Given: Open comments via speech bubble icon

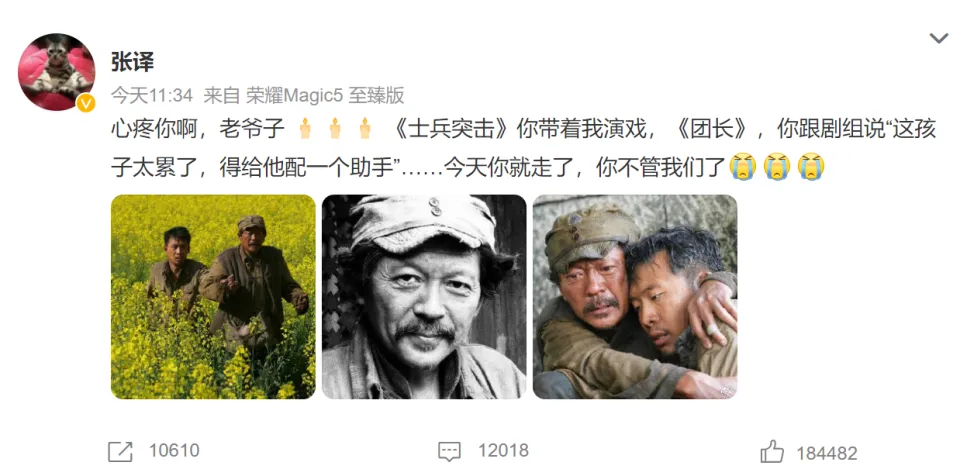Looking at the screenshot, I should 449,452.
